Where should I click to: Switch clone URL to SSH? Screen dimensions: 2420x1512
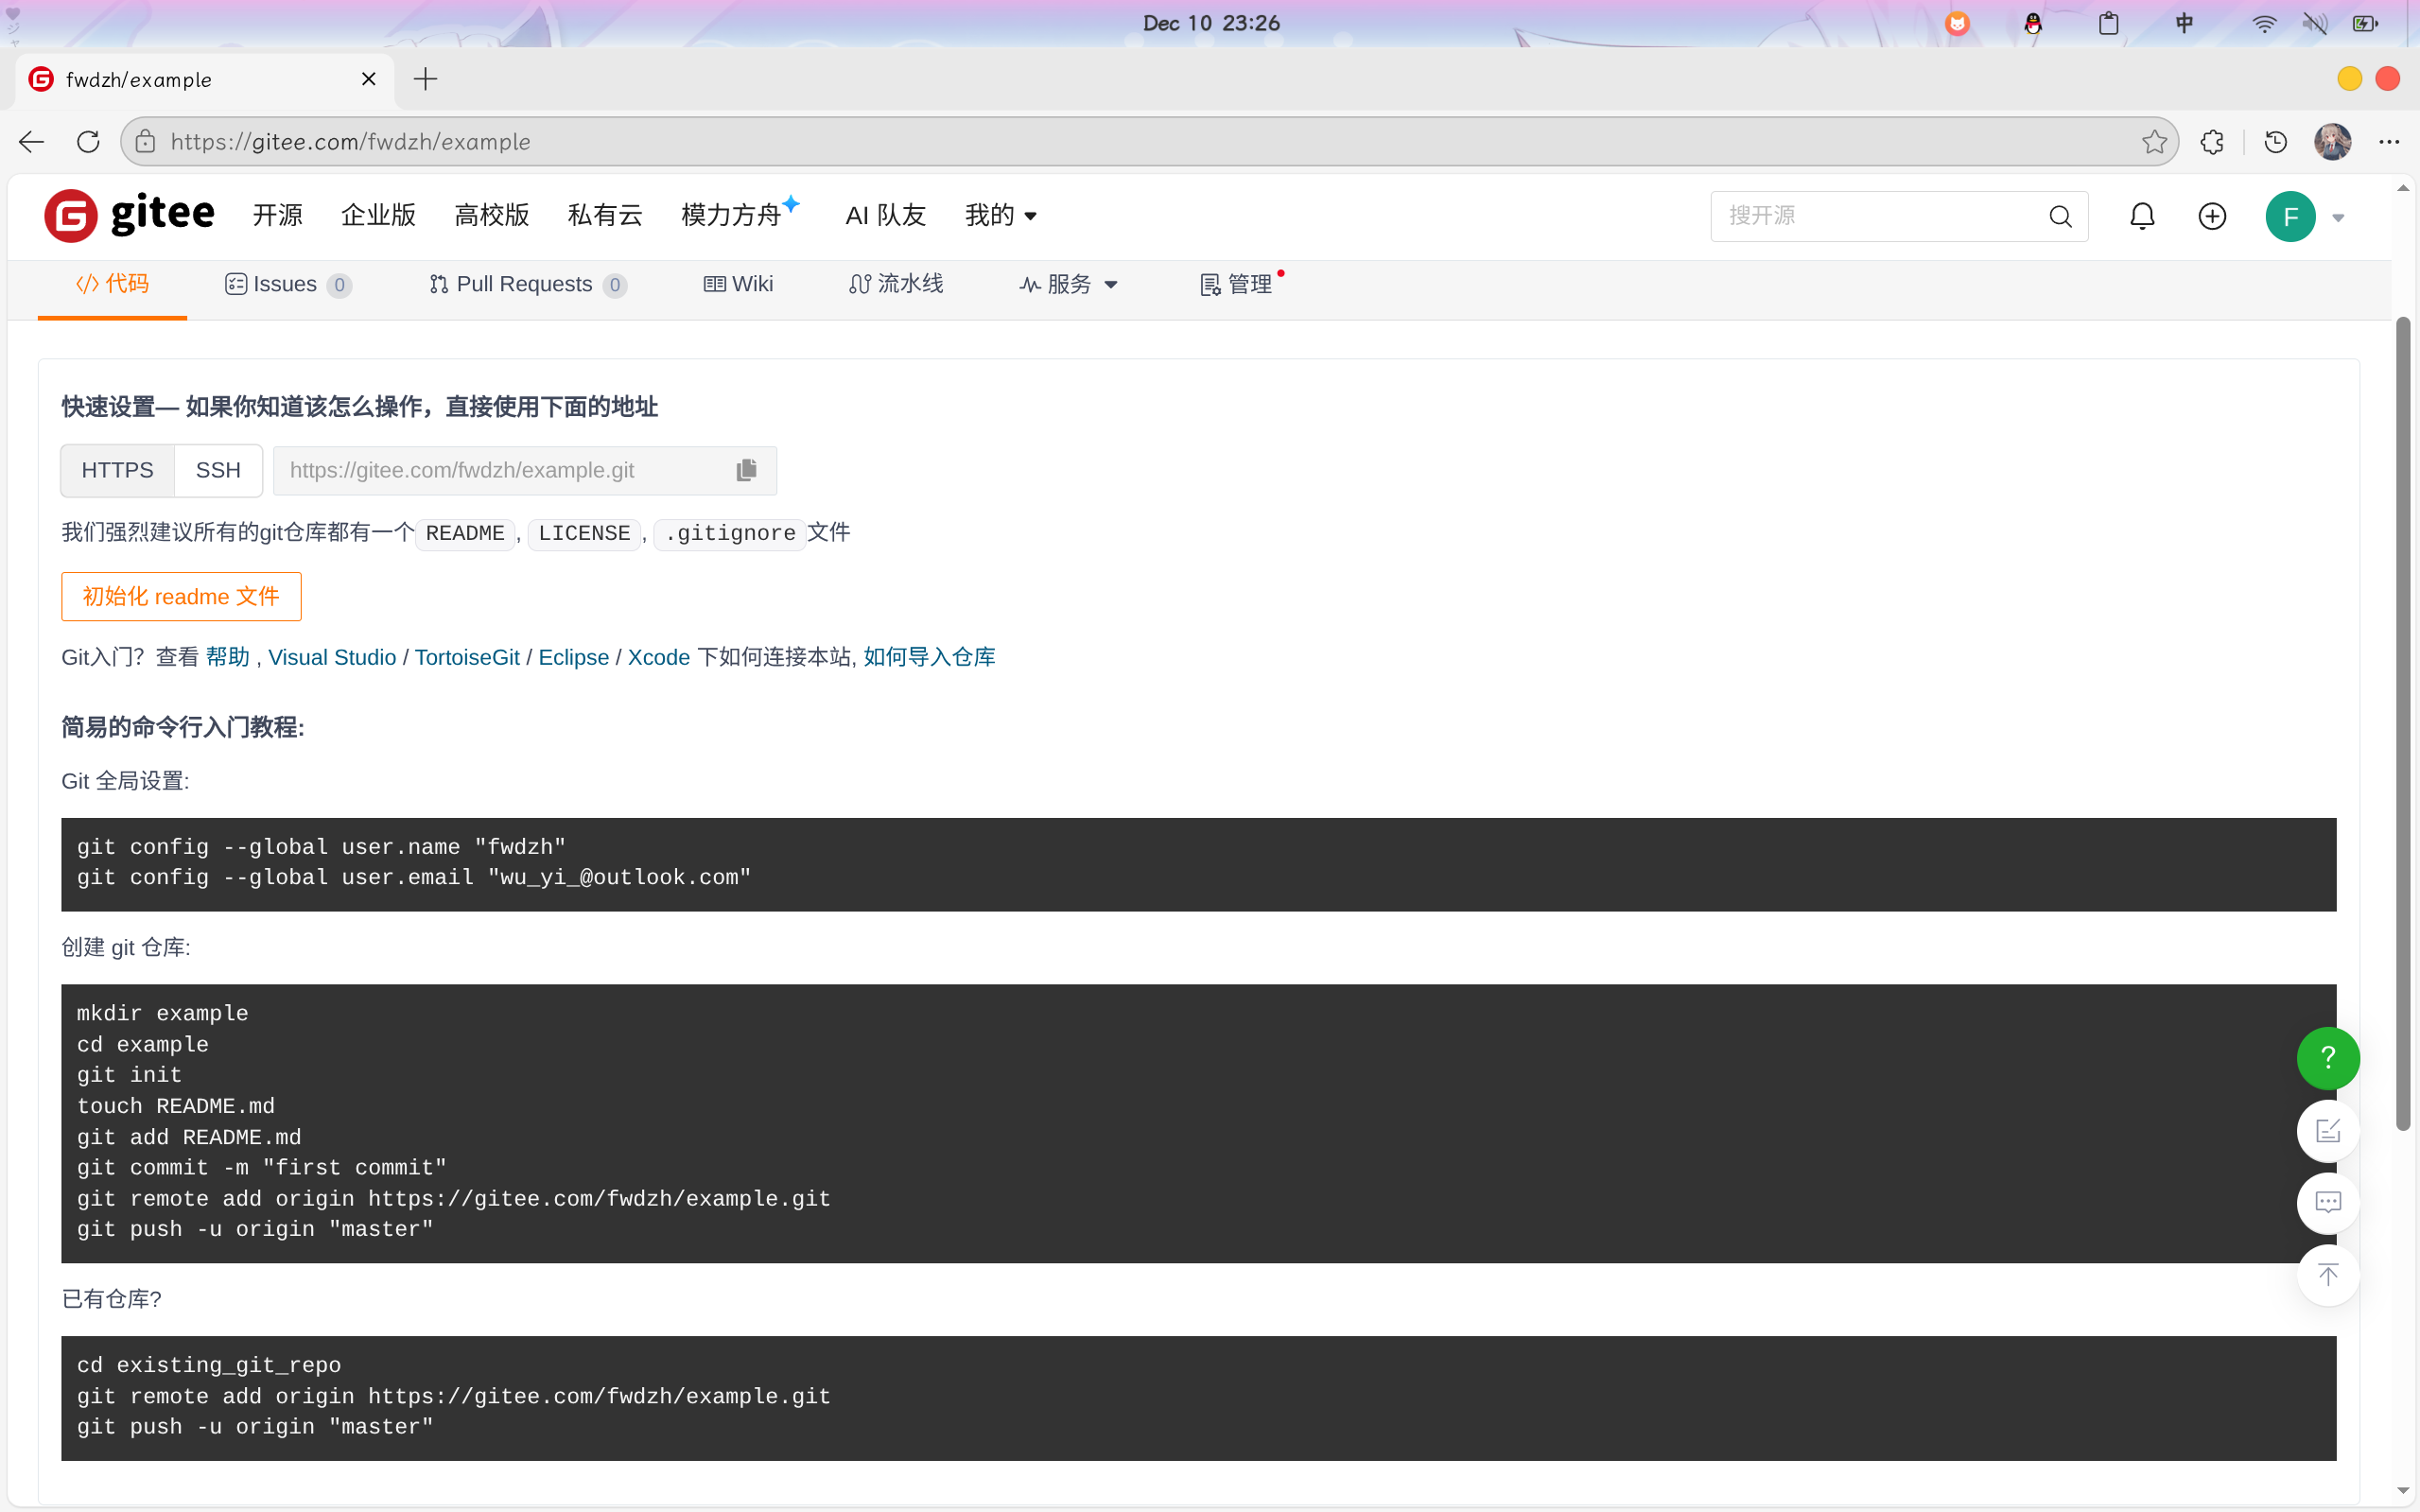(218, 470)
